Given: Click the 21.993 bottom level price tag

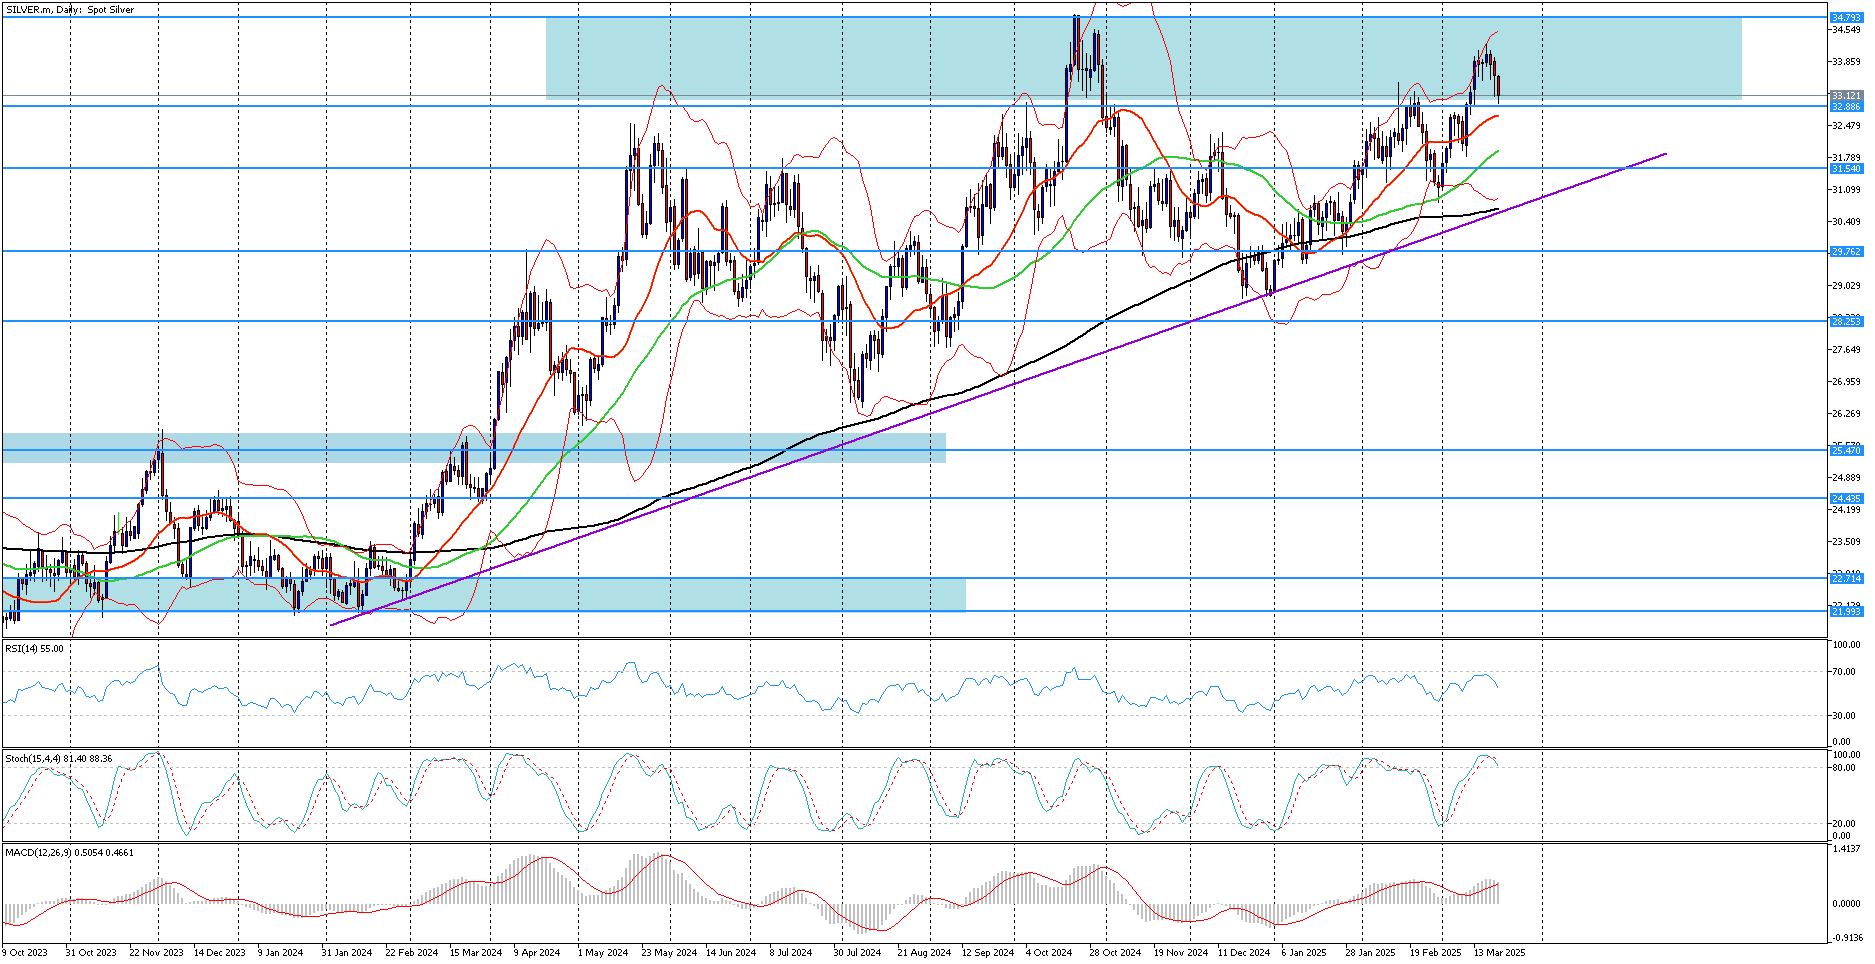Looking at the screenshot, I should coord(1846,611).
